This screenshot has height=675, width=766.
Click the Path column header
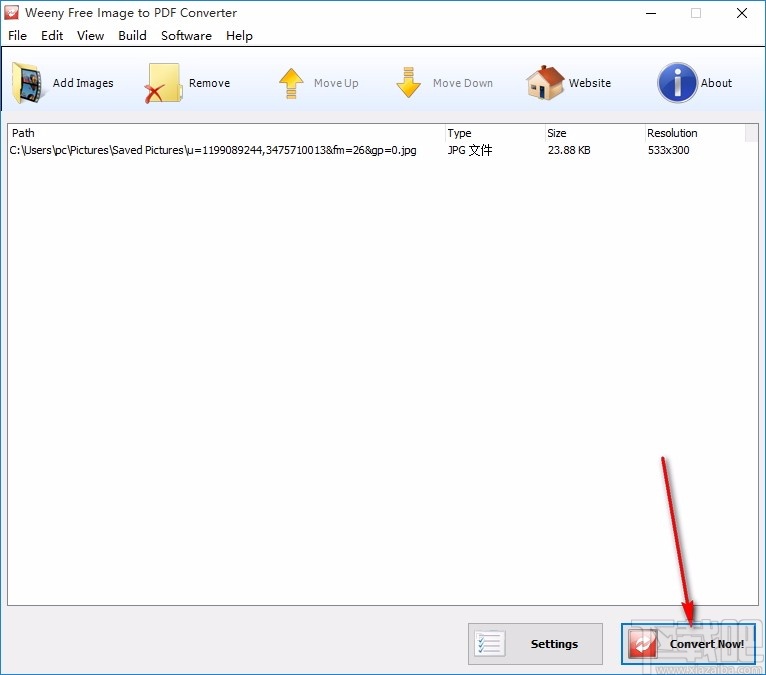point(226,133)
